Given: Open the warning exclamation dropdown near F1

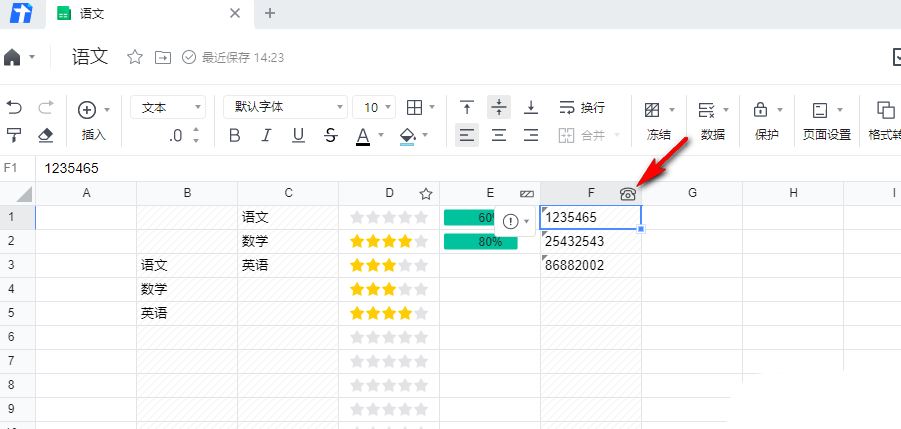Looking at the screenshot, I should pos(515,222).
